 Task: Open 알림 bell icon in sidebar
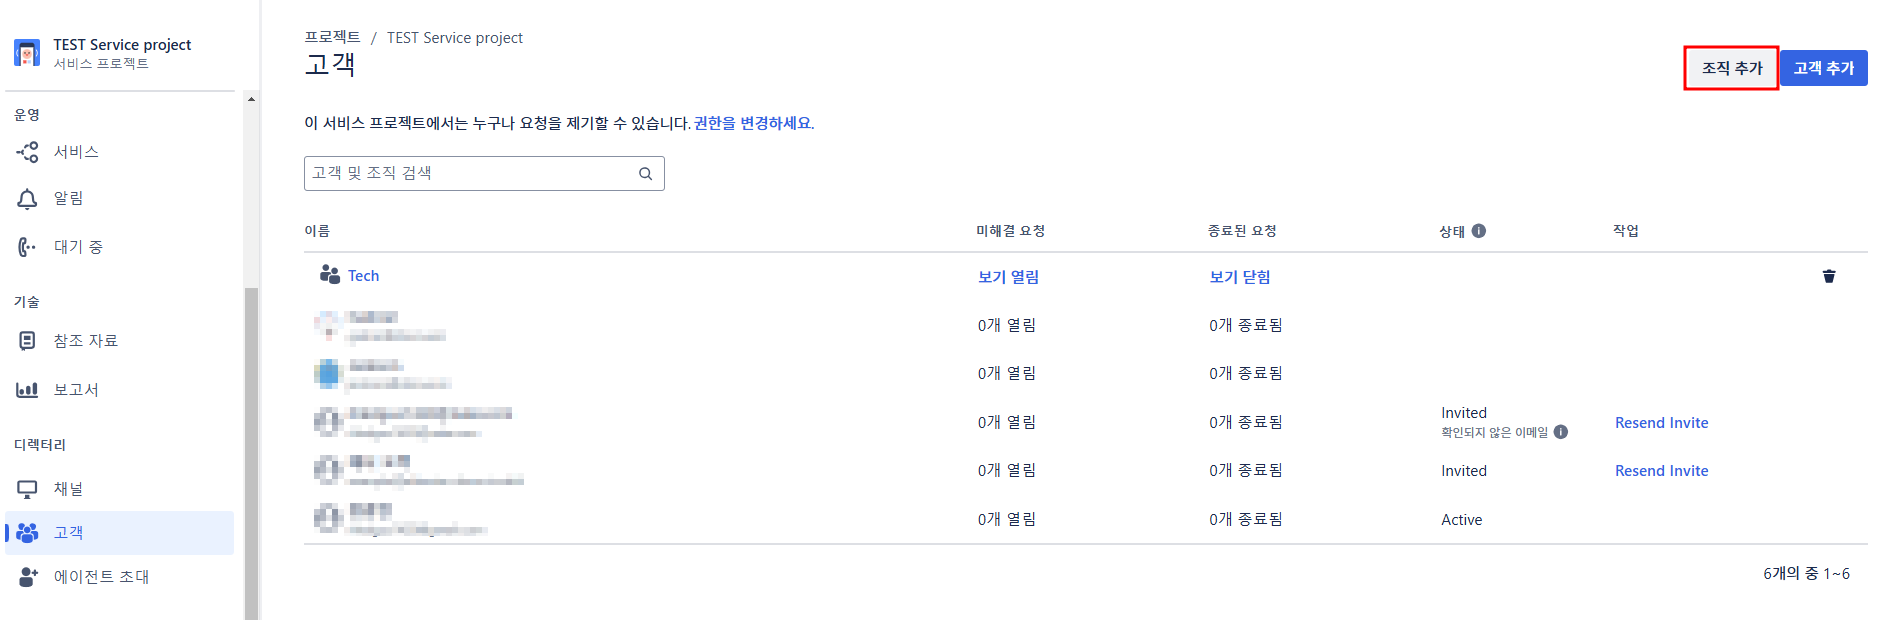coord(27,199)
